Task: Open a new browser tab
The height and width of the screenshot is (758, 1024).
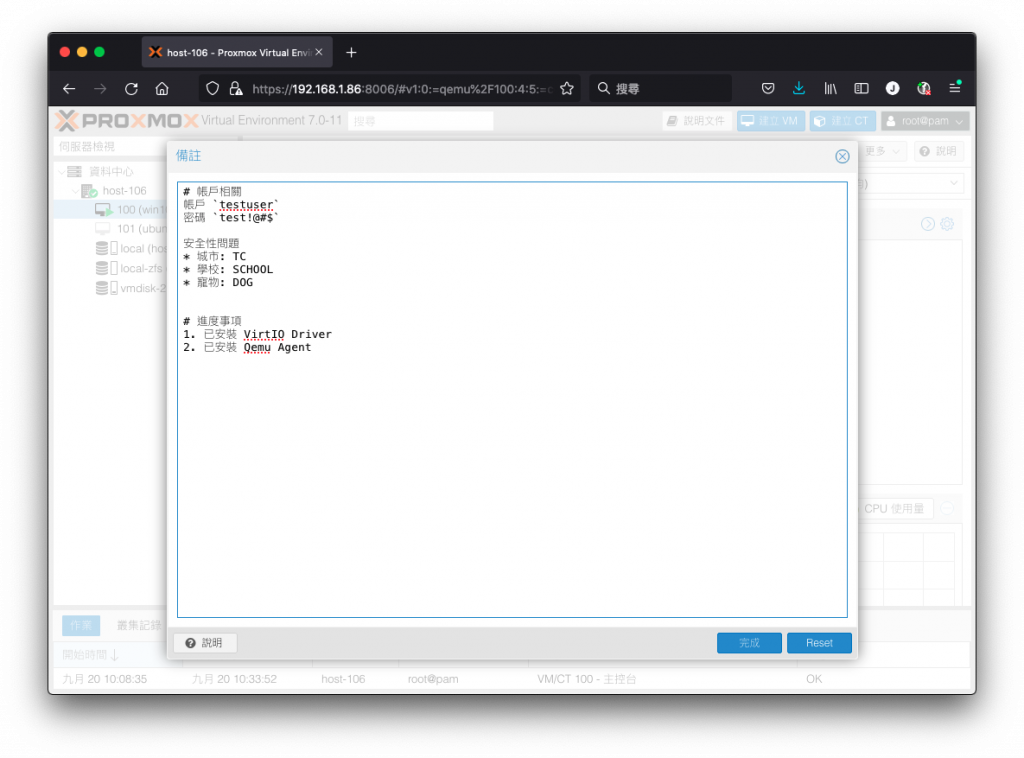Action: point(351,52)
